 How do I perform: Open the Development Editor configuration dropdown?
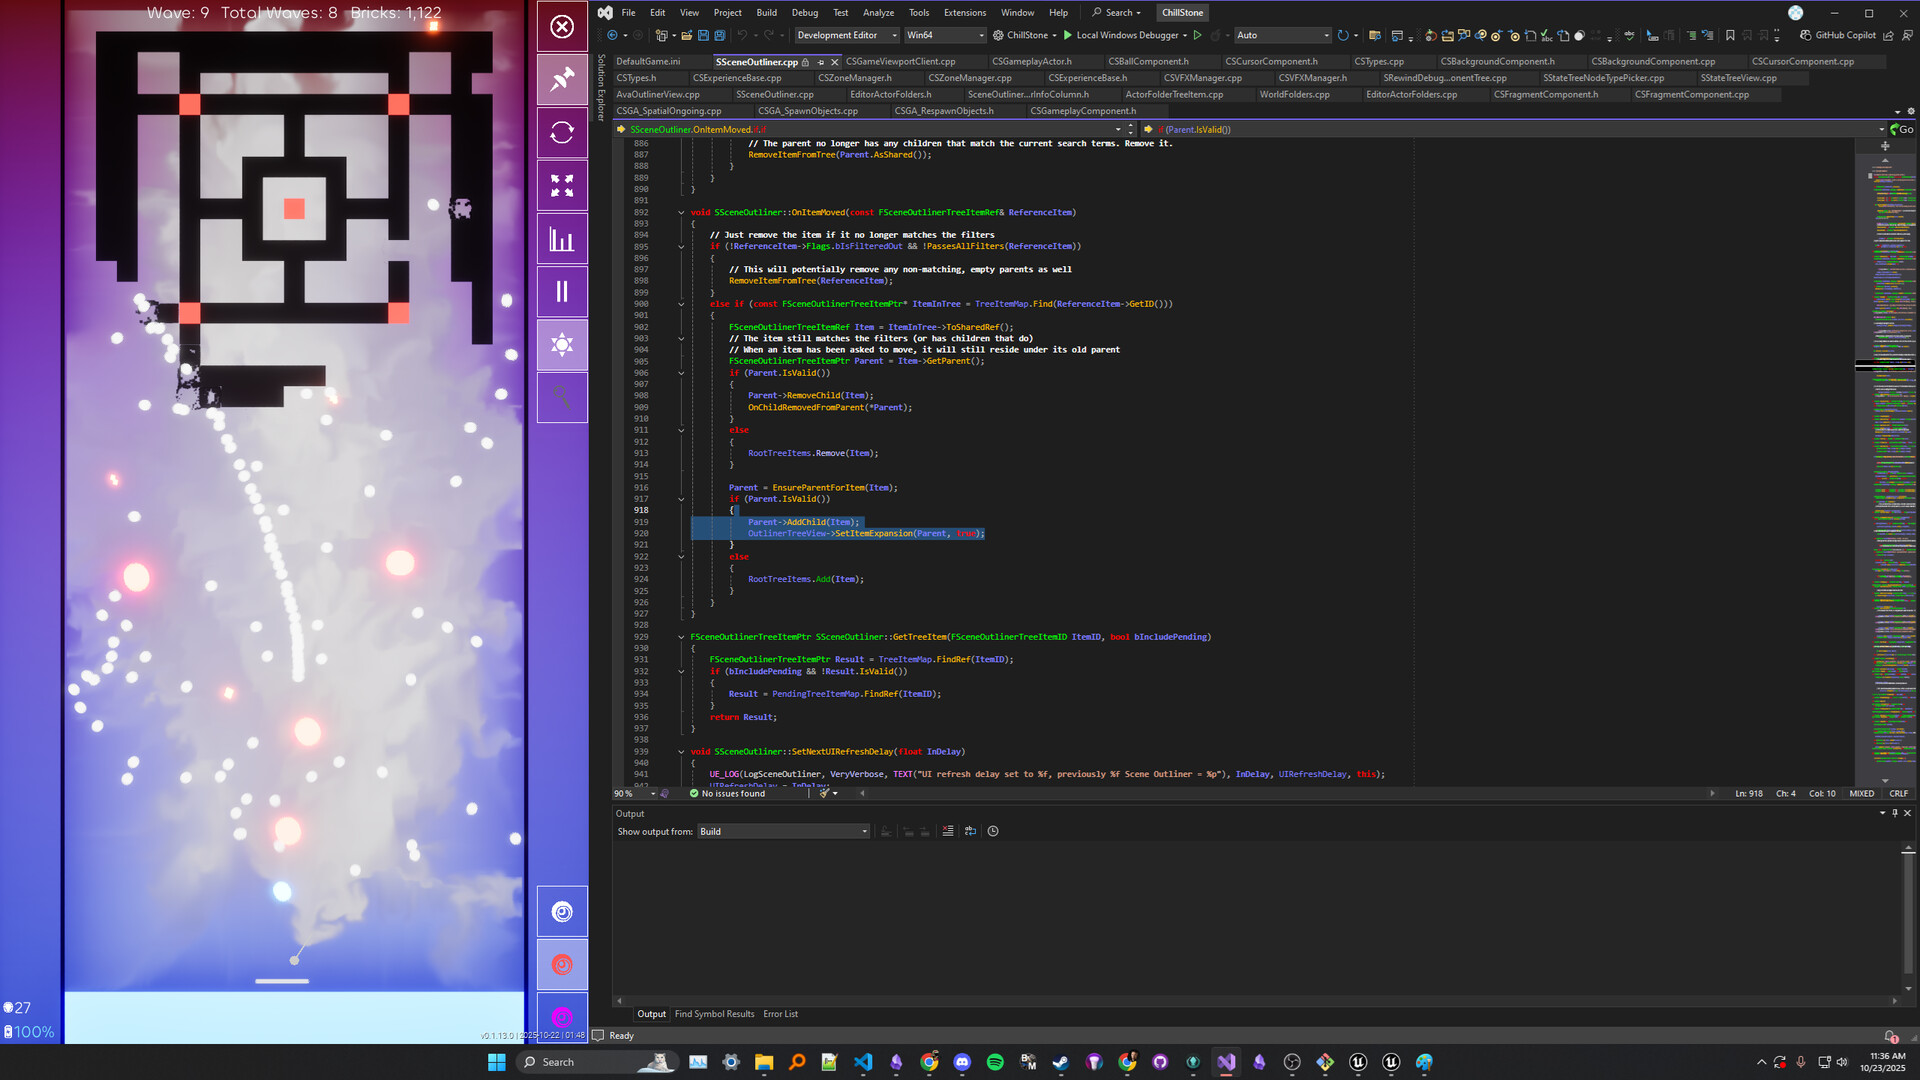tap(846, 35)
